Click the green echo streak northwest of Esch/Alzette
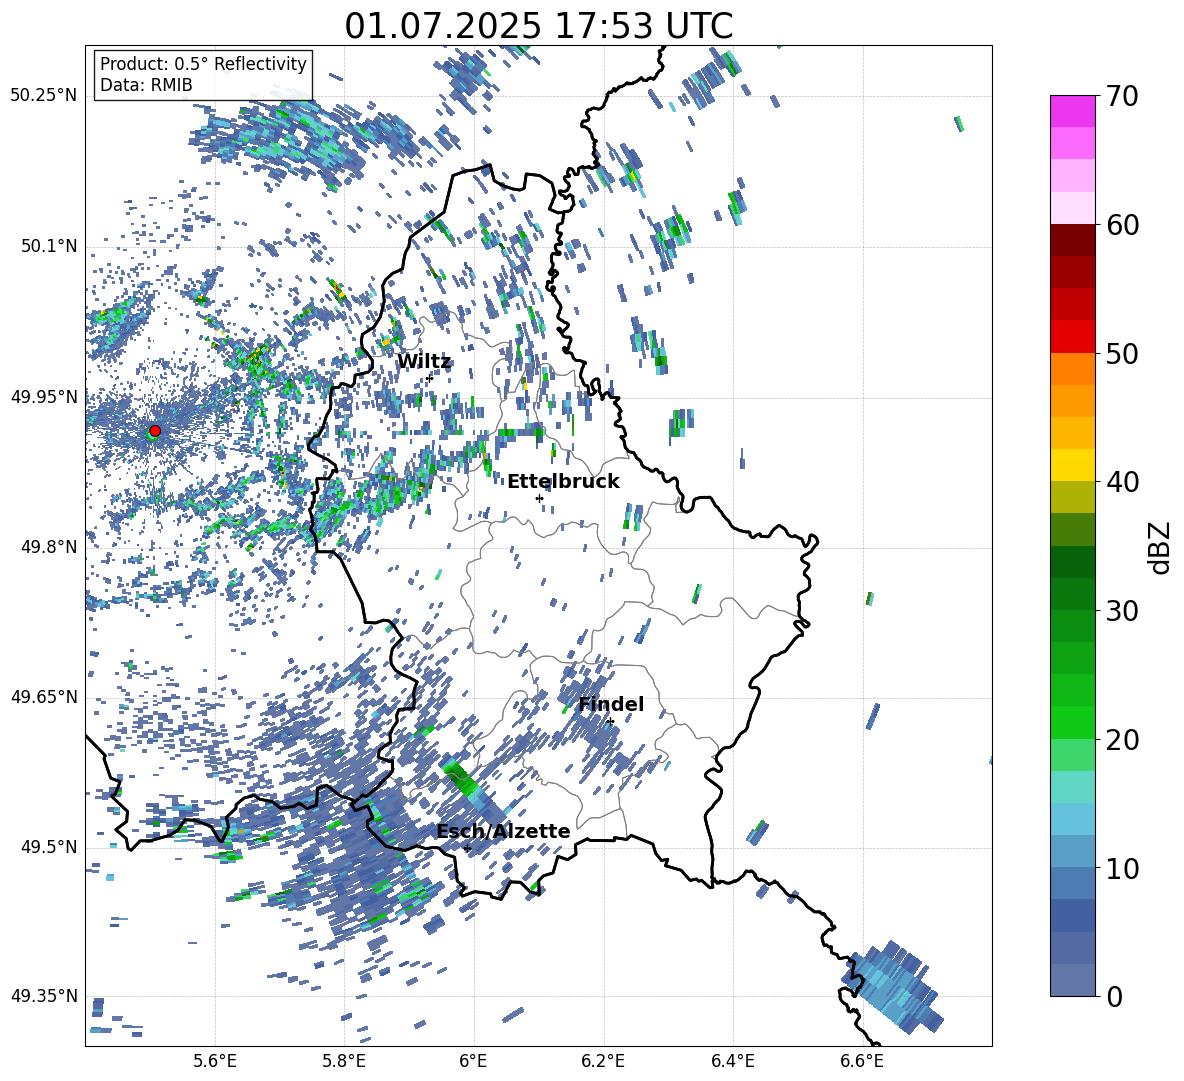 (x=462, y=780)
